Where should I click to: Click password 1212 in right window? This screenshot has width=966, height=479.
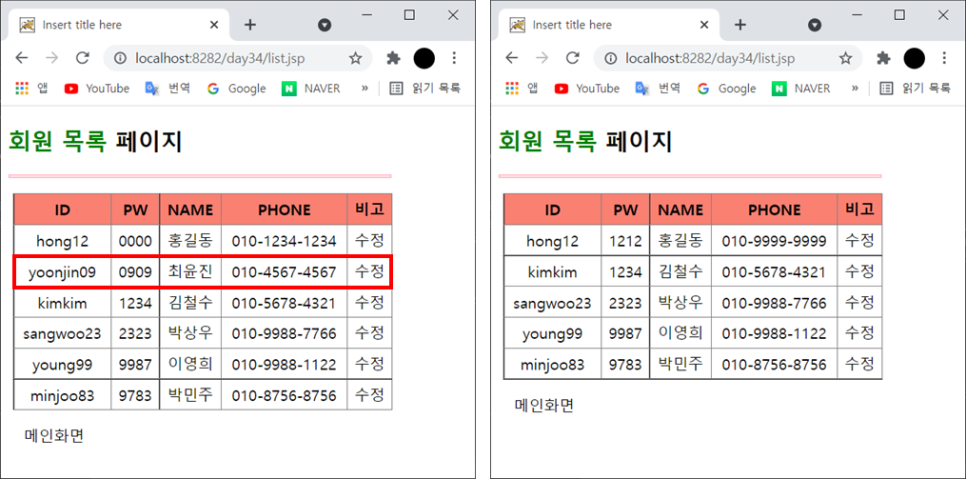pyautogui.click(x=625, y=241)
